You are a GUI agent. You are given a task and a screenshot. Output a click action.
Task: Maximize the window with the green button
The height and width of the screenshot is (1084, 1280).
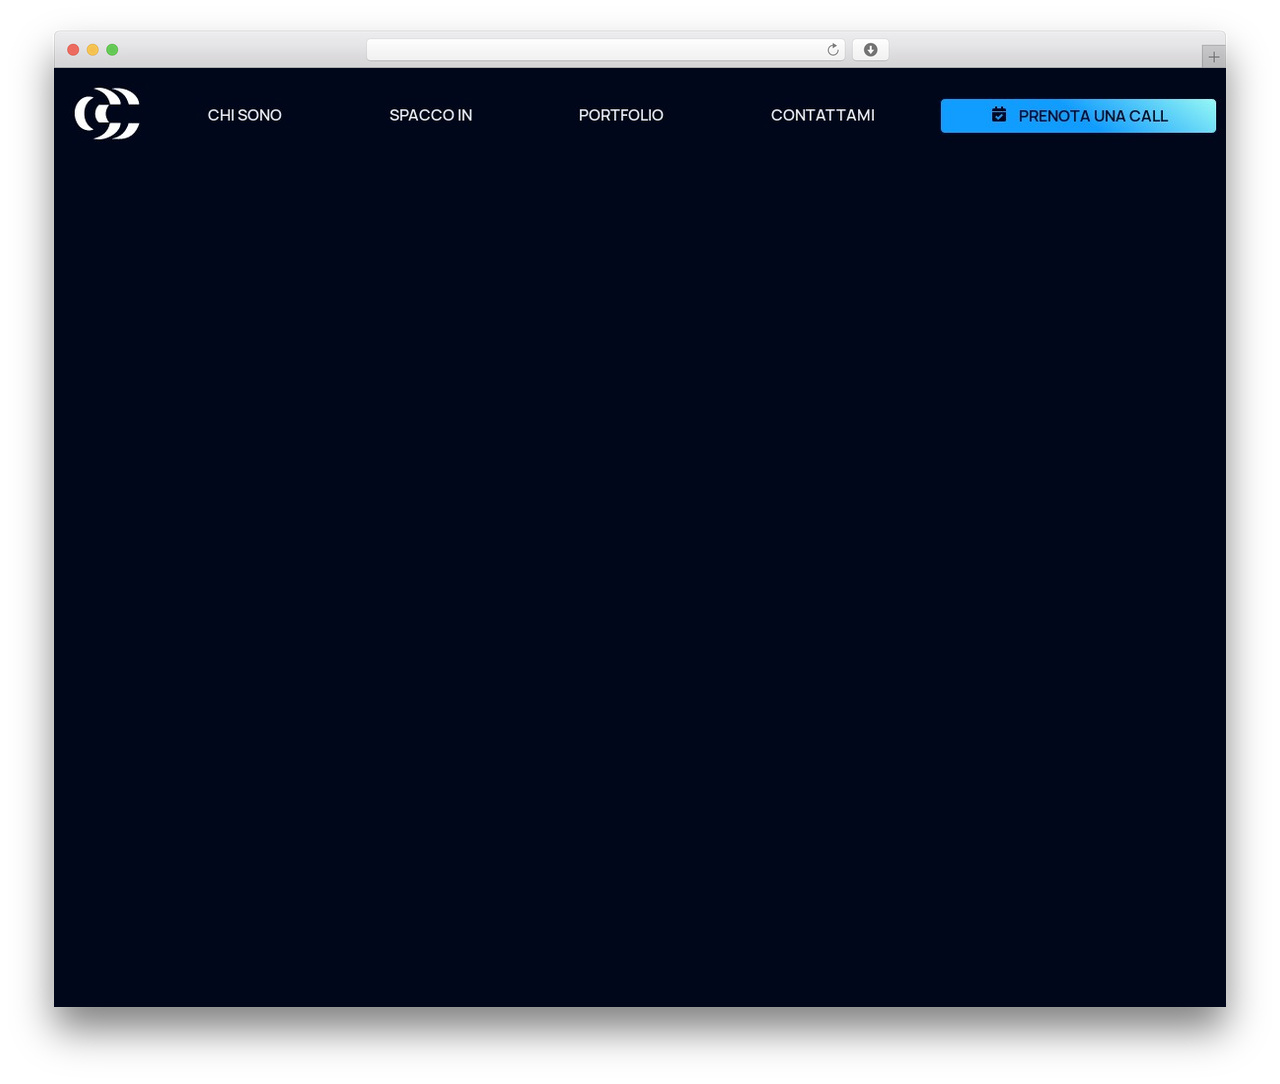[x=112, y=50]
